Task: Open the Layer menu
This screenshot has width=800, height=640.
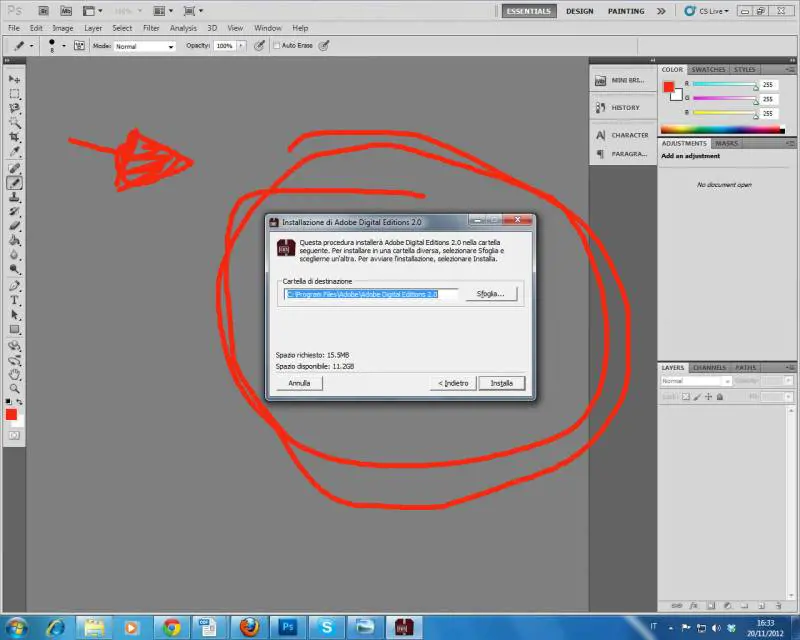Action: click(x=93, y=28)
